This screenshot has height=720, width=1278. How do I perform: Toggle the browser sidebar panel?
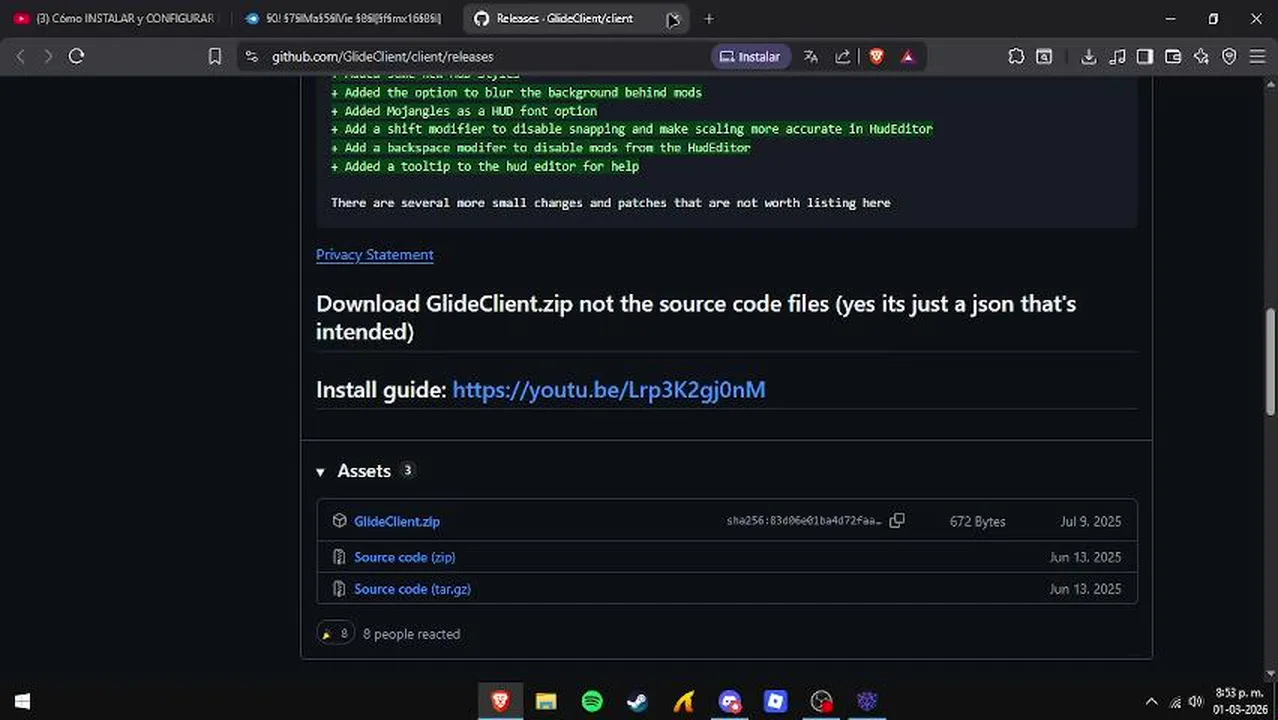click(x=1145, y=57)
